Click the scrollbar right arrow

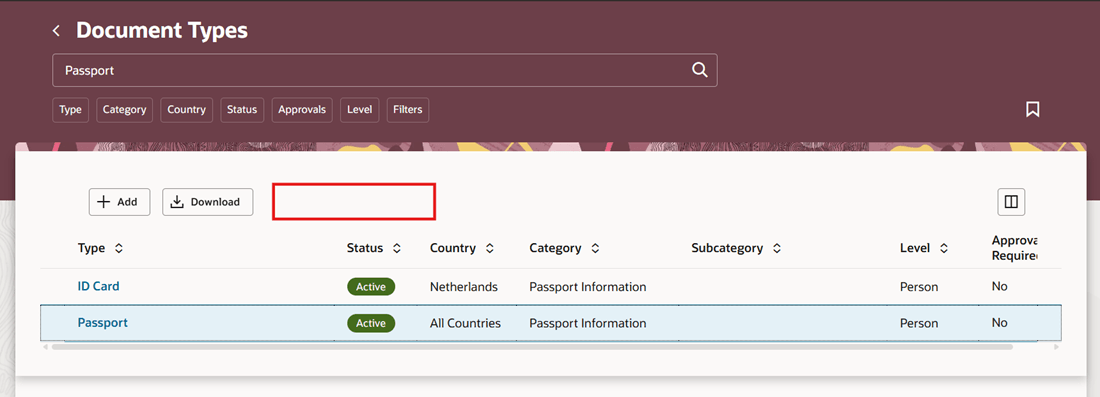[x=1057, y=346]
